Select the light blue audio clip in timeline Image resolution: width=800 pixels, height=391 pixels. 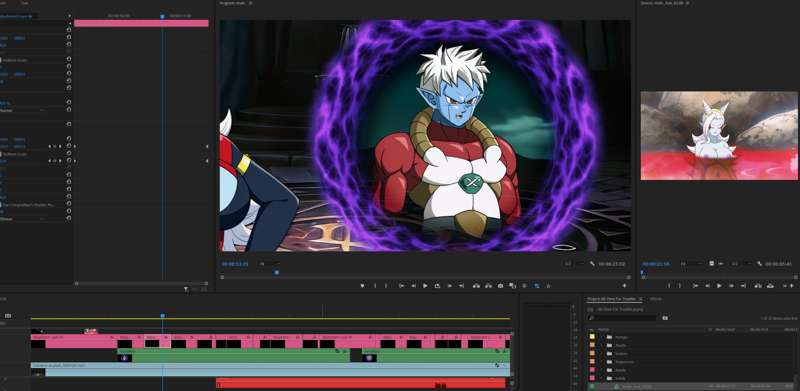[270, 370]
